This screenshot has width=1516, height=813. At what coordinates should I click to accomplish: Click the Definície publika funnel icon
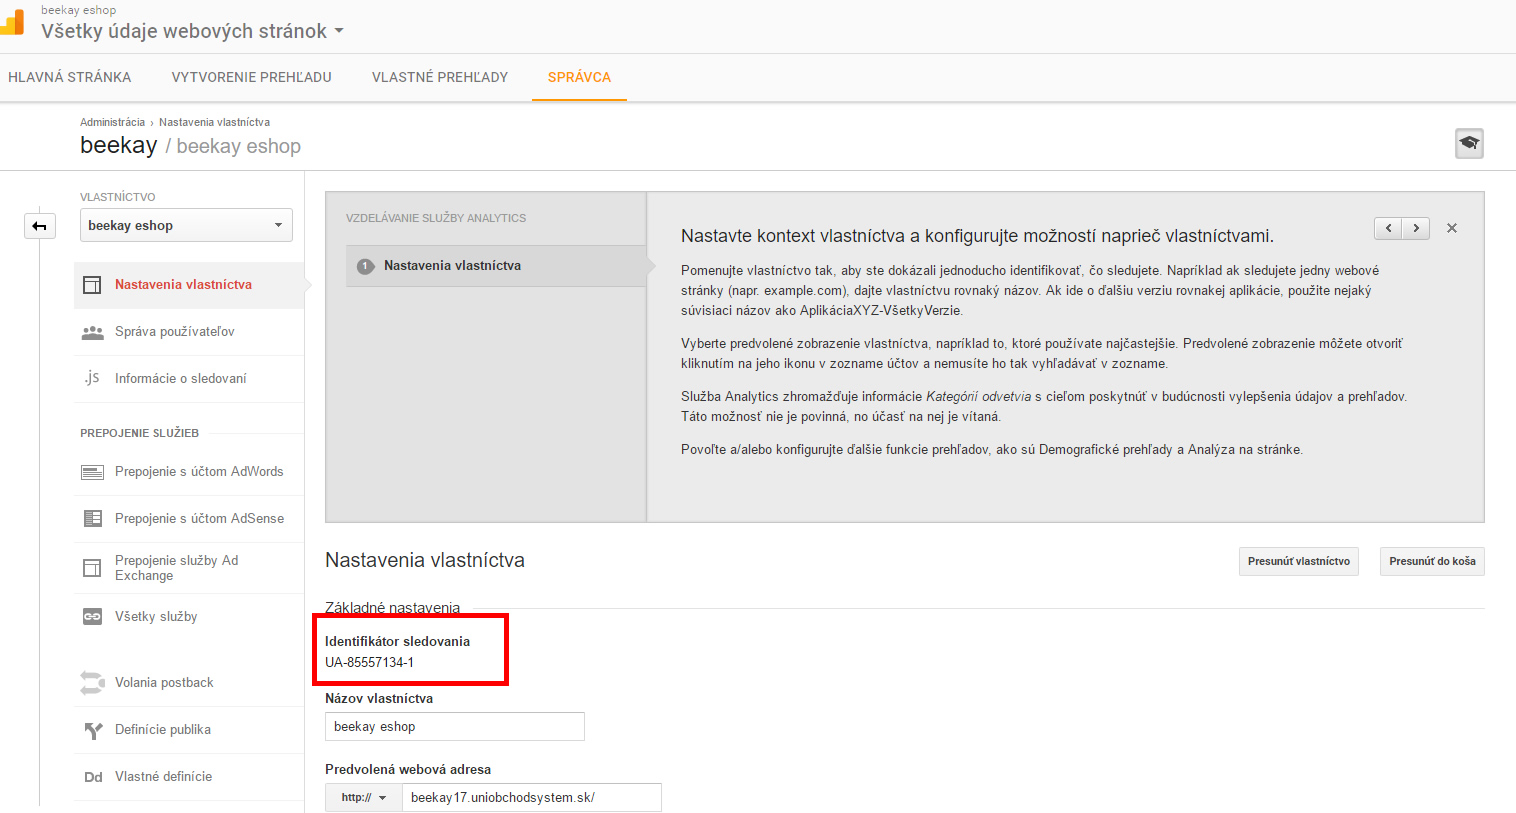[x=92, y=730]
